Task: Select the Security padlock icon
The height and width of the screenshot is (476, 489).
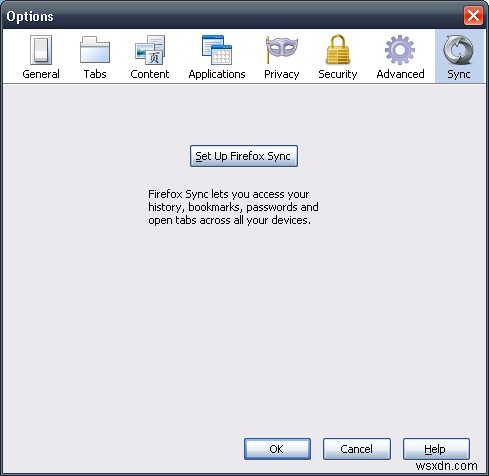Action: coord(338,57)
